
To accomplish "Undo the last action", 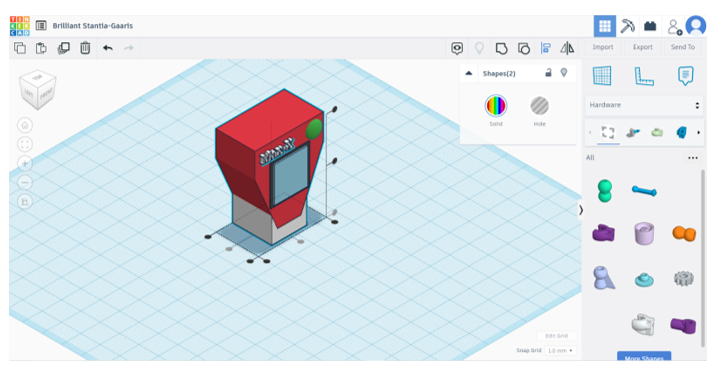I will [108, 48].
